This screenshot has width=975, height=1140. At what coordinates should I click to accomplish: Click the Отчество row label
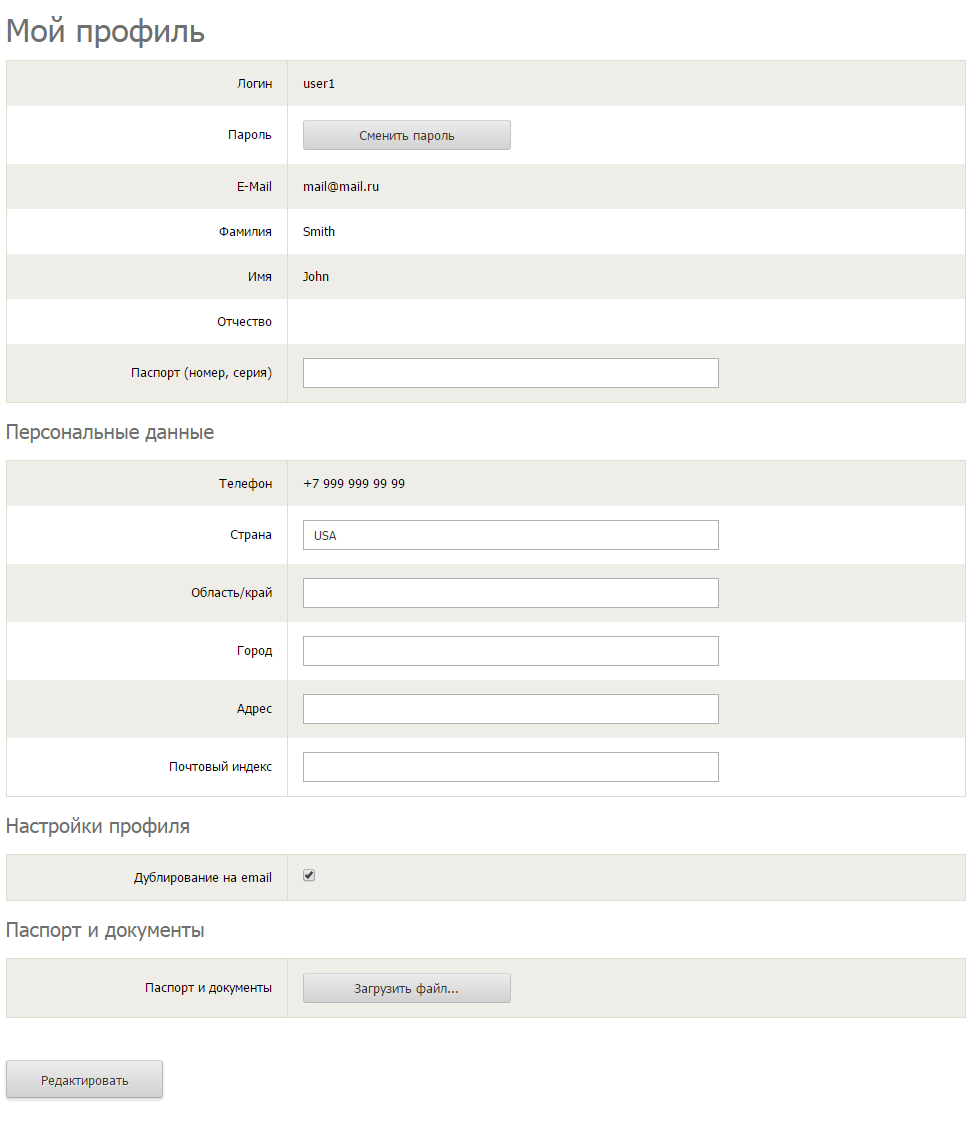tap(244, 322)
